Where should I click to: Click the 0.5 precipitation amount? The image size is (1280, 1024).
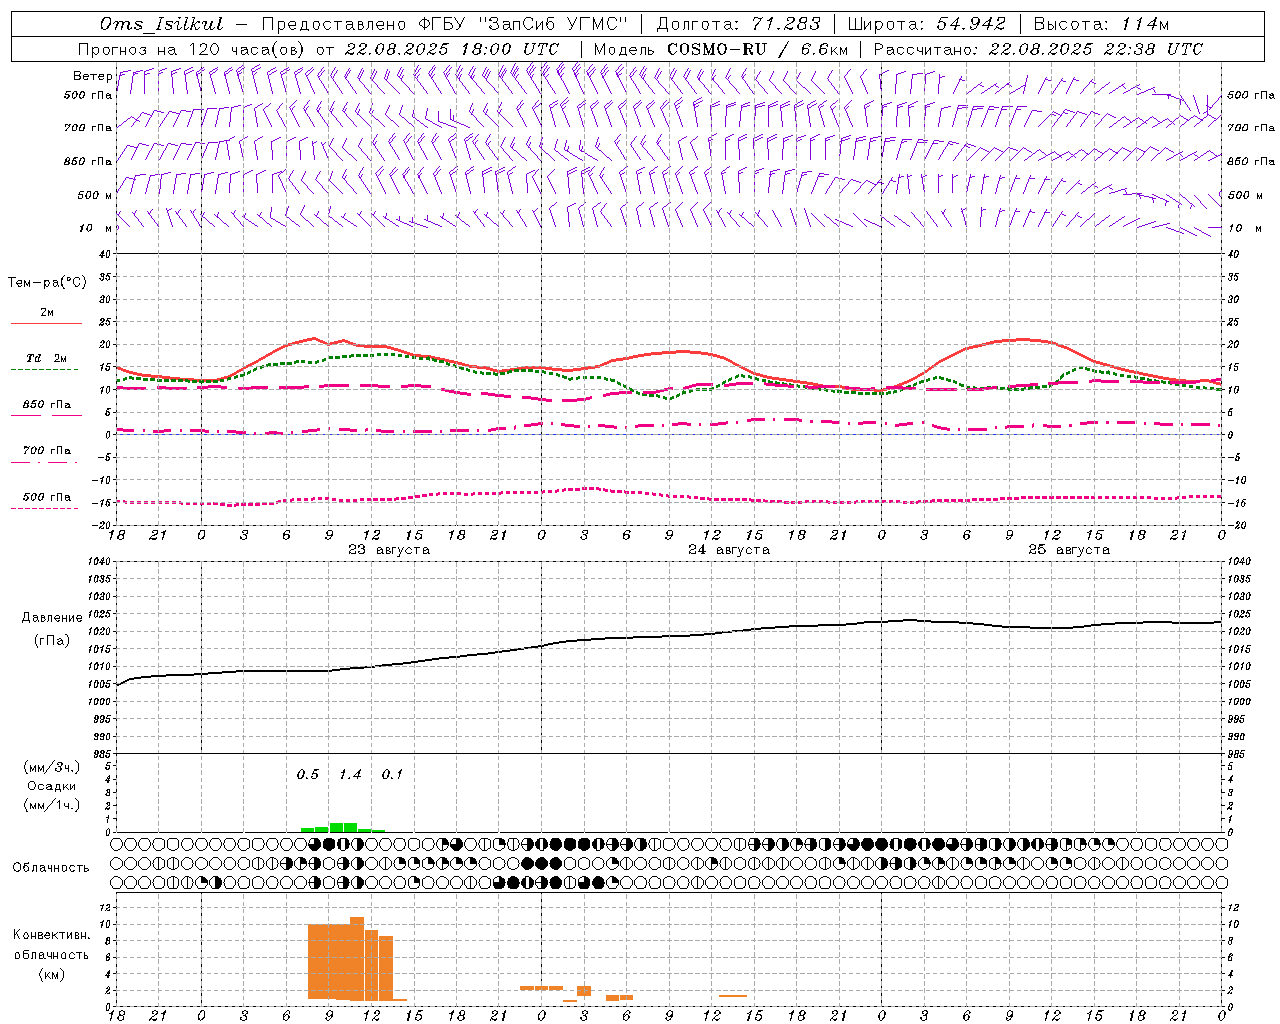point(308,774)
